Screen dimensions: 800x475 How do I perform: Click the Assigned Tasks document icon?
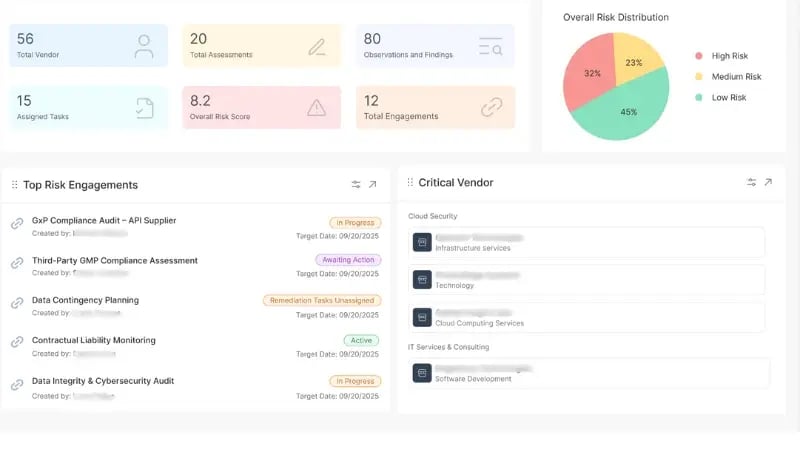[144, 107]
